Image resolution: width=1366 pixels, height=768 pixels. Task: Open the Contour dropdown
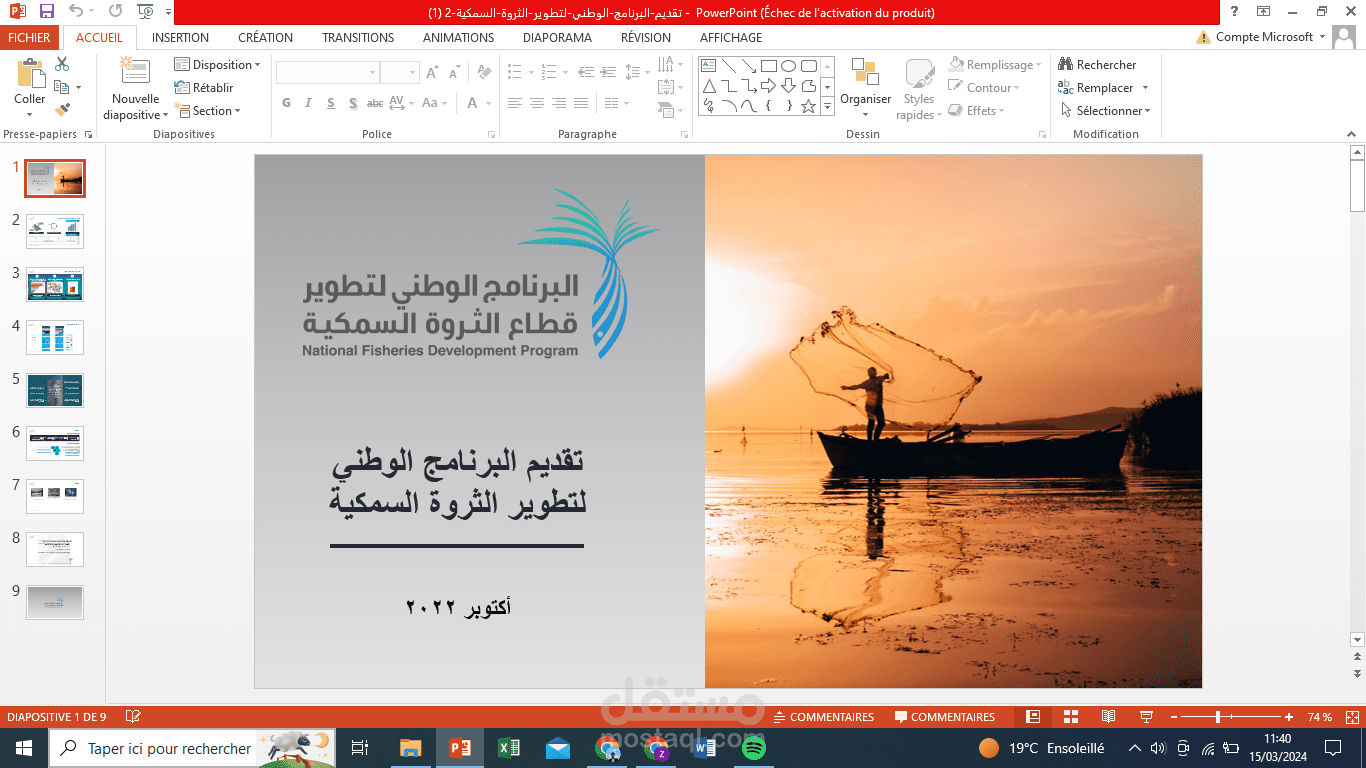click(x=984, y=87)
